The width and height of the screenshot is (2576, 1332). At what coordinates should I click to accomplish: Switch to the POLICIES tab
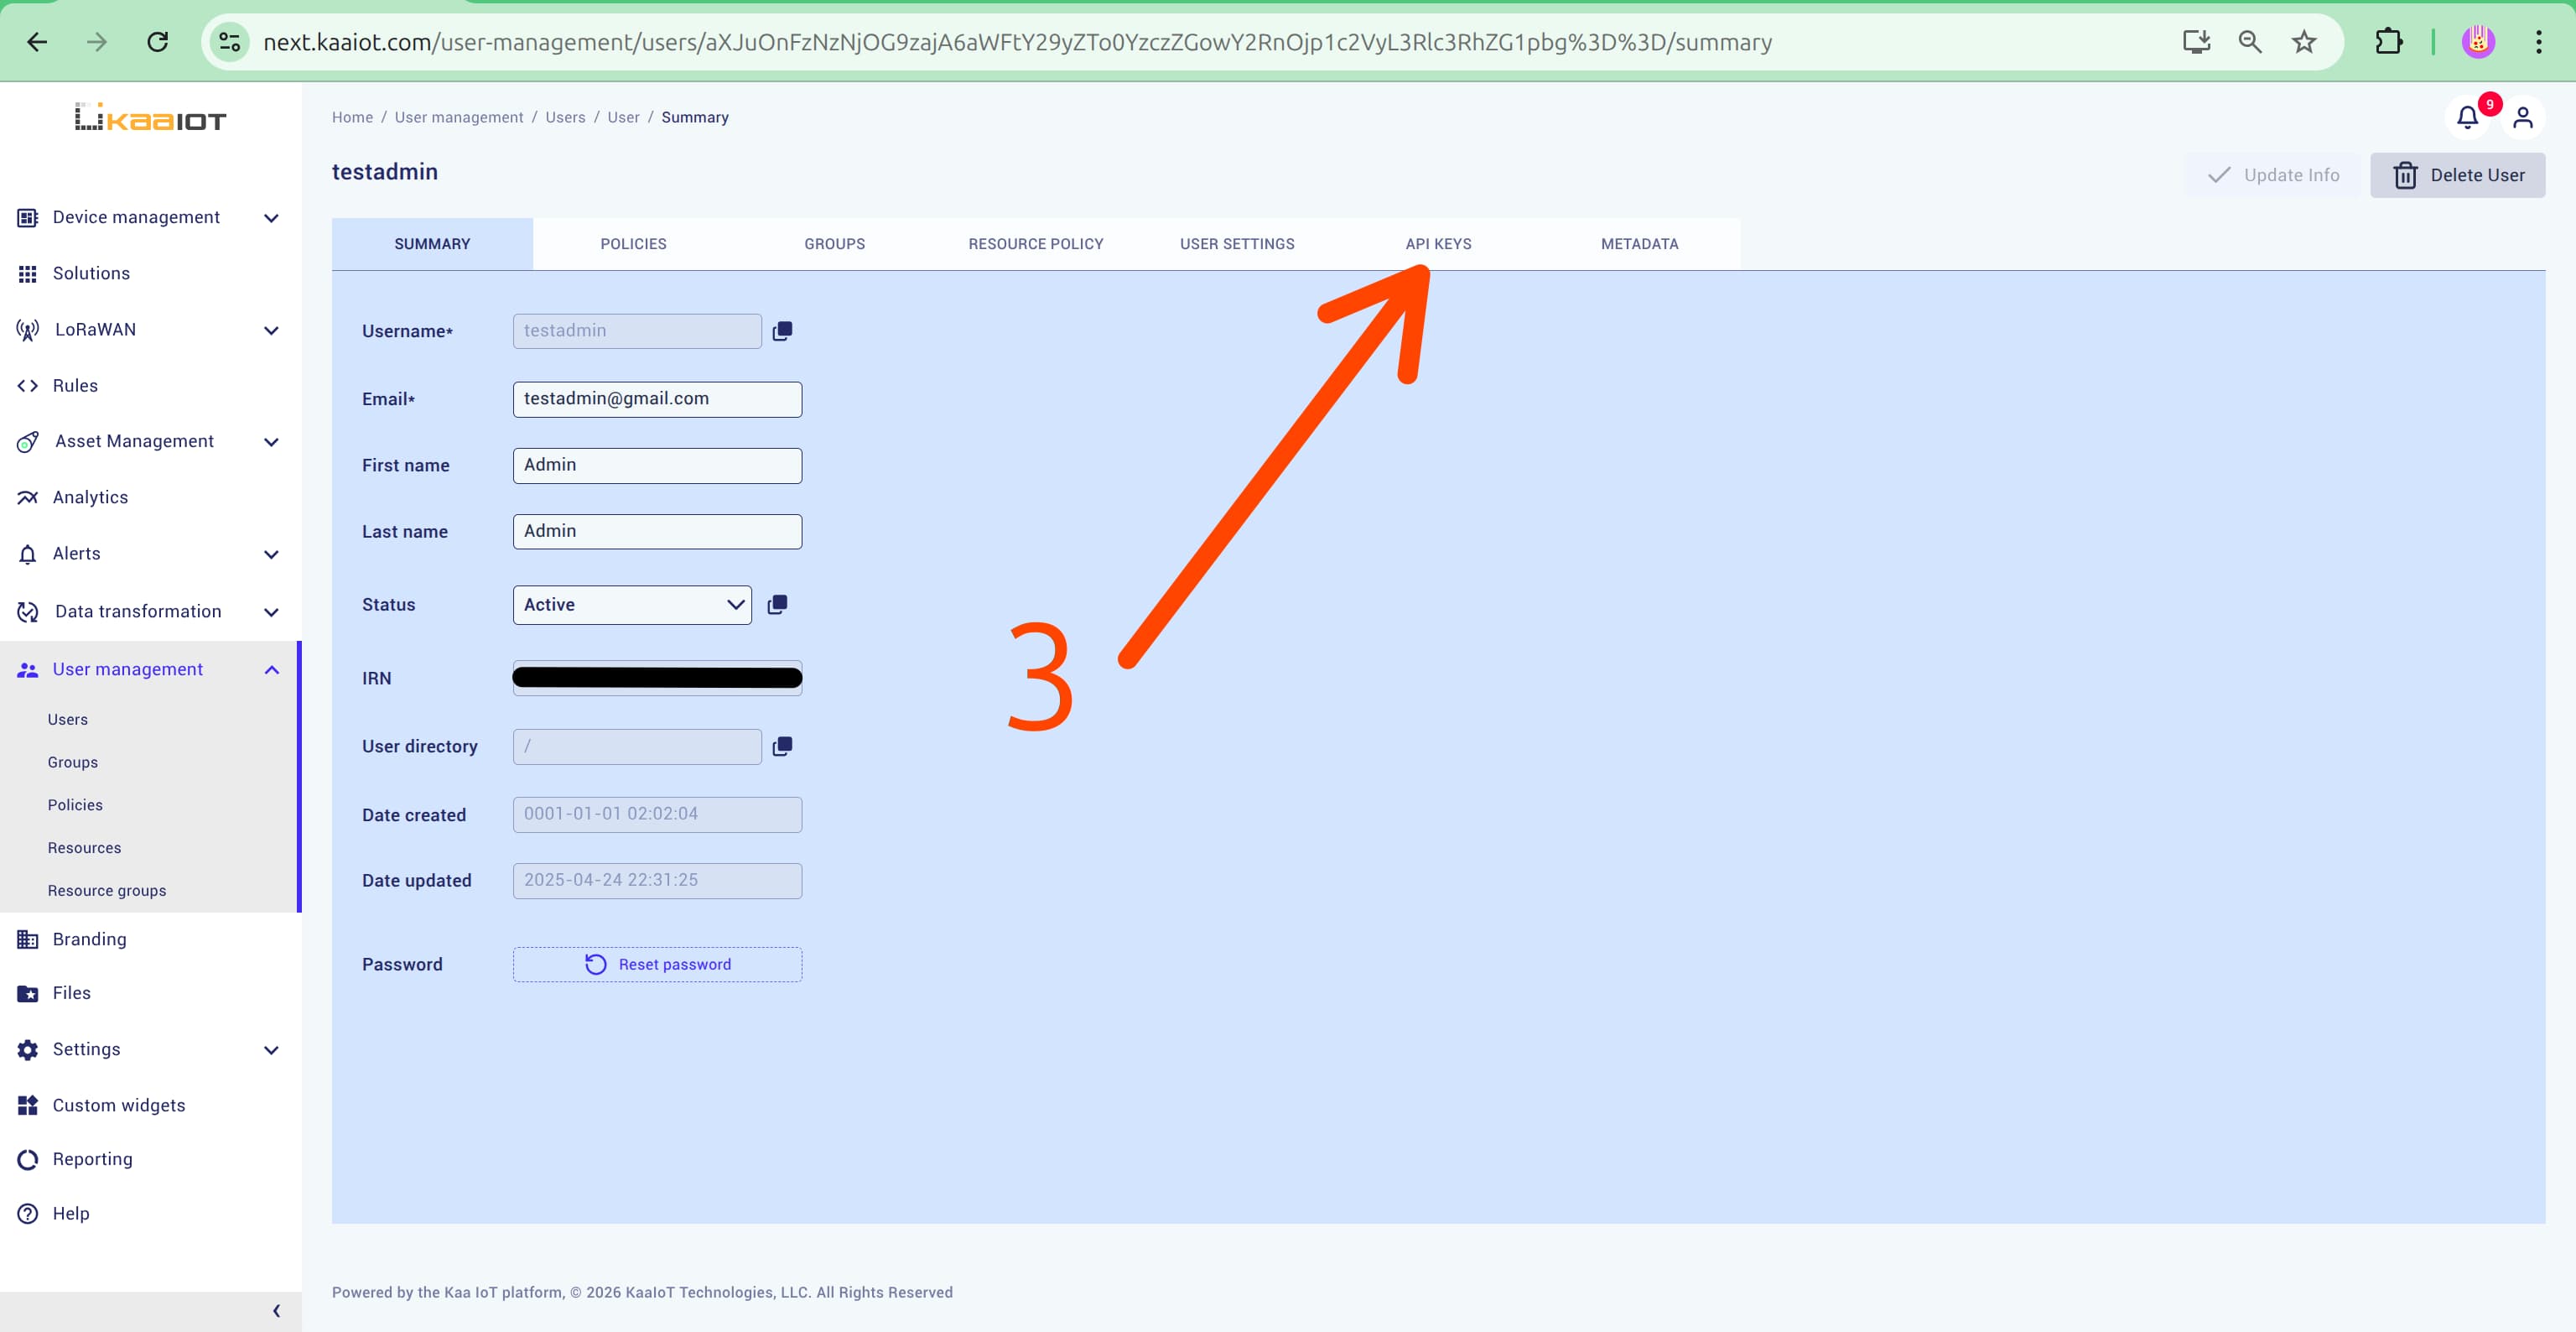633,243
